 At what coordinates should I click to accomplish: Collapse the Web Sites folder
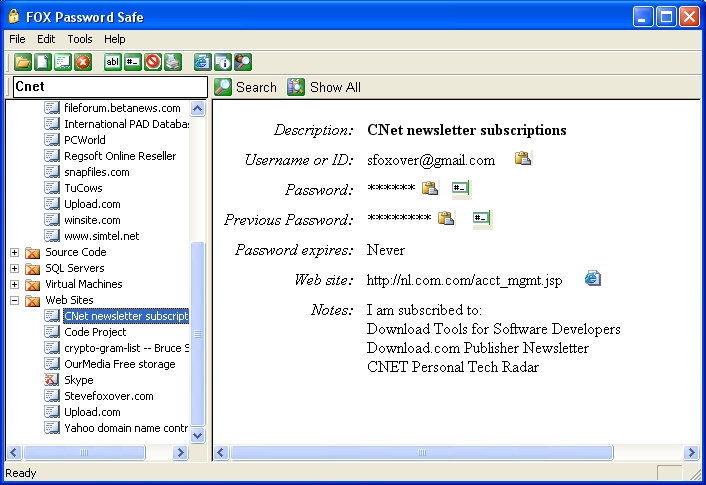point(14,300)
